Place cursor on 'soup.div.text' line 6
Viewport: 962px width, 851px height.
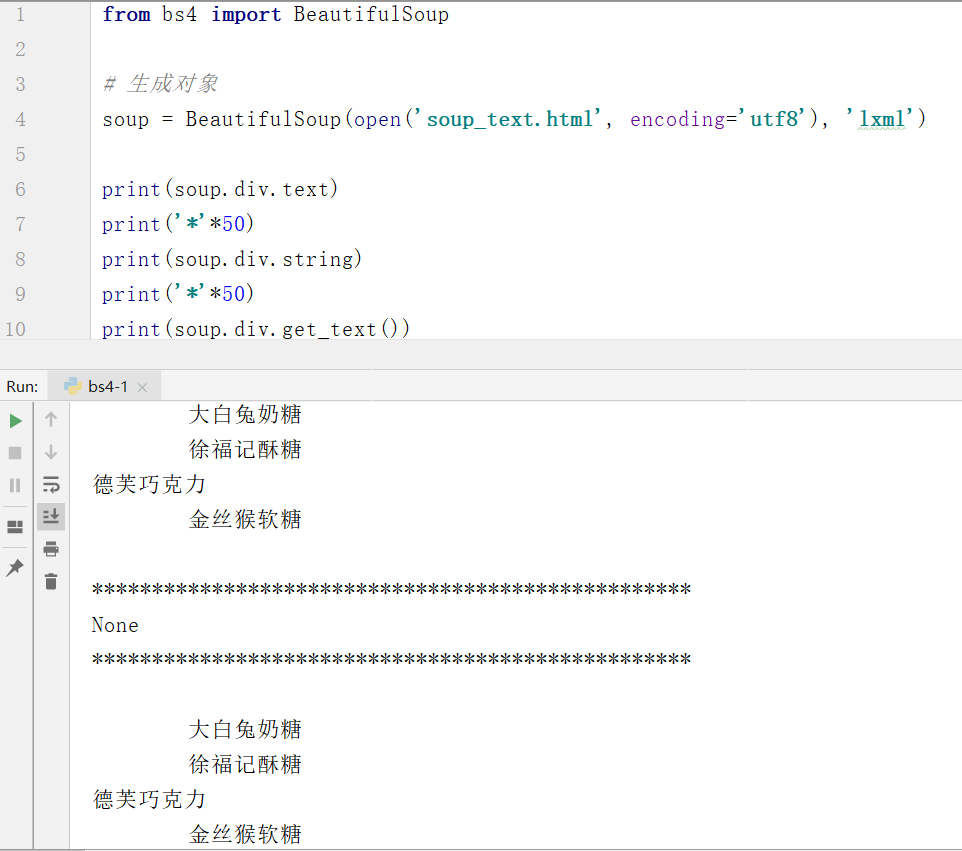[x=252, y=189]
